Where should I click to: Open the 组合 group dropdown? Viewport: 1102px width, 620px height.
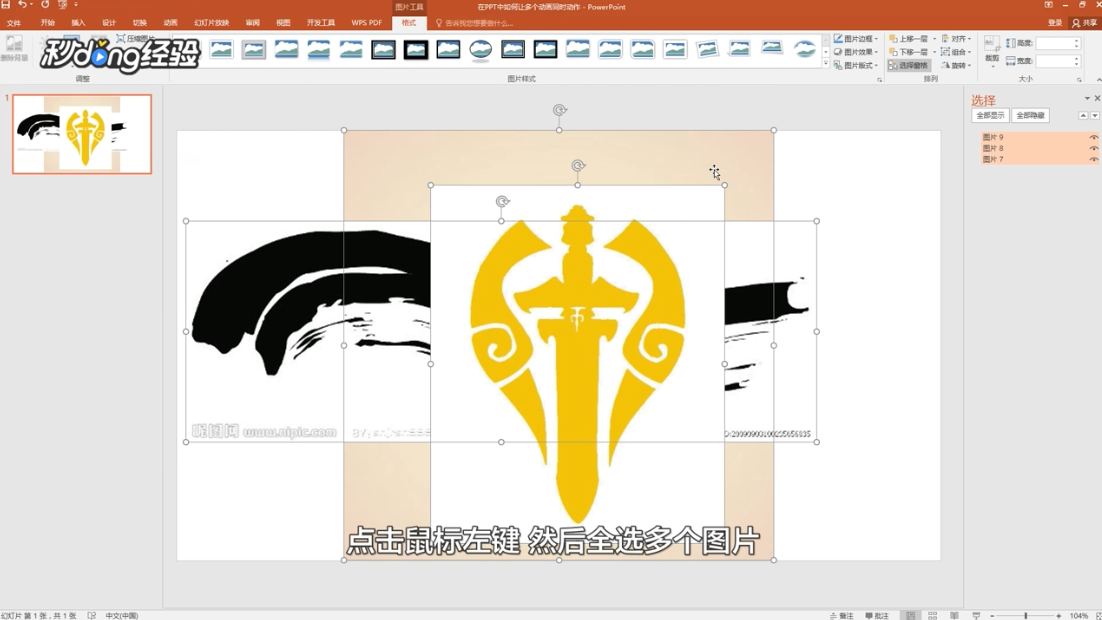pos(956,52)
